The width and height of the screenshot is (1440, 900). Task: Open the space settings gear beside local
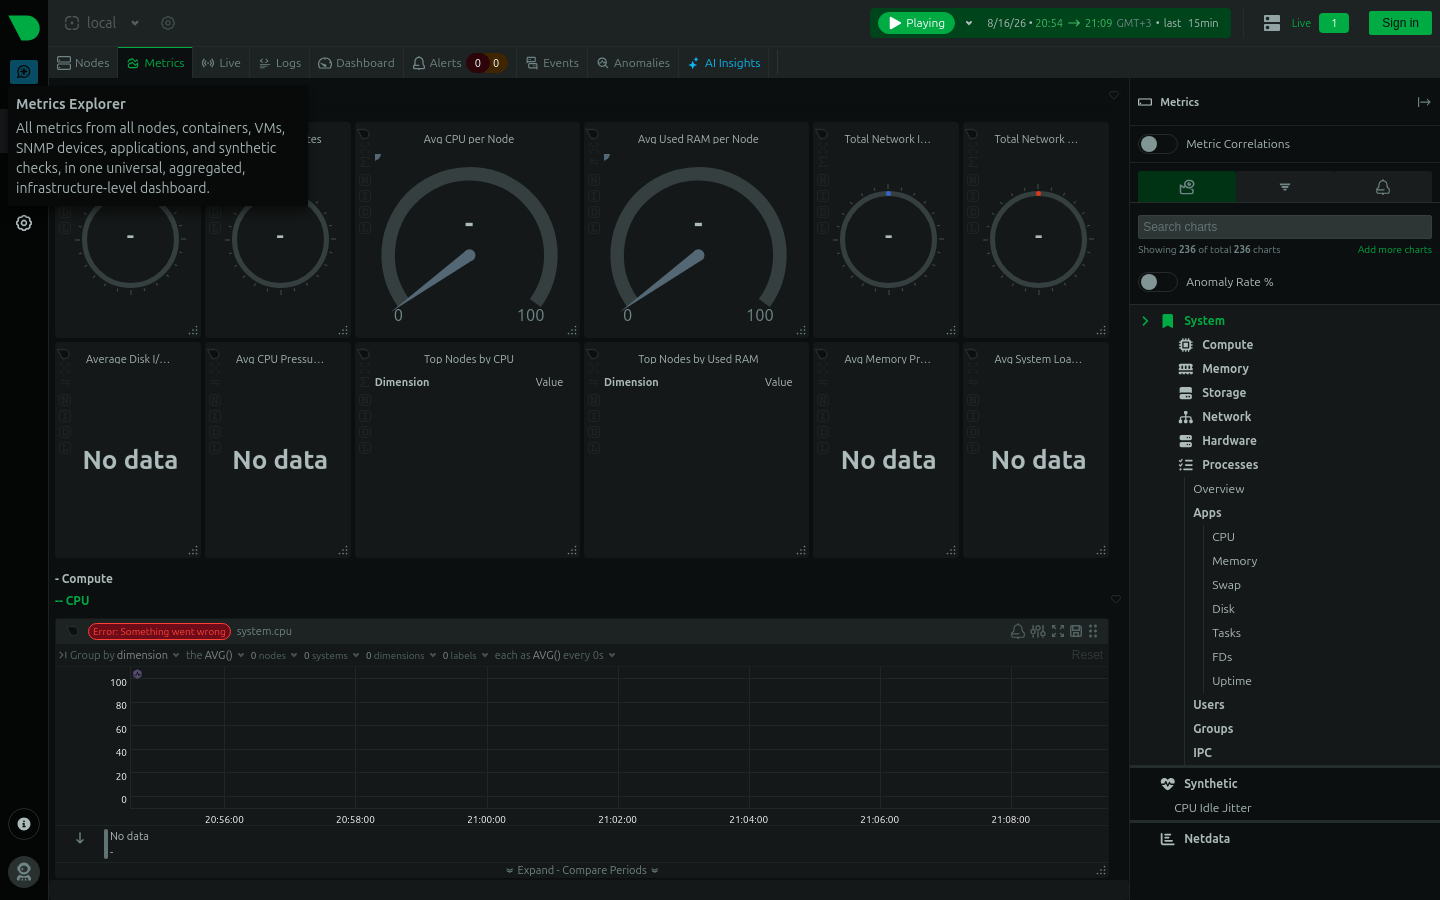168,23
